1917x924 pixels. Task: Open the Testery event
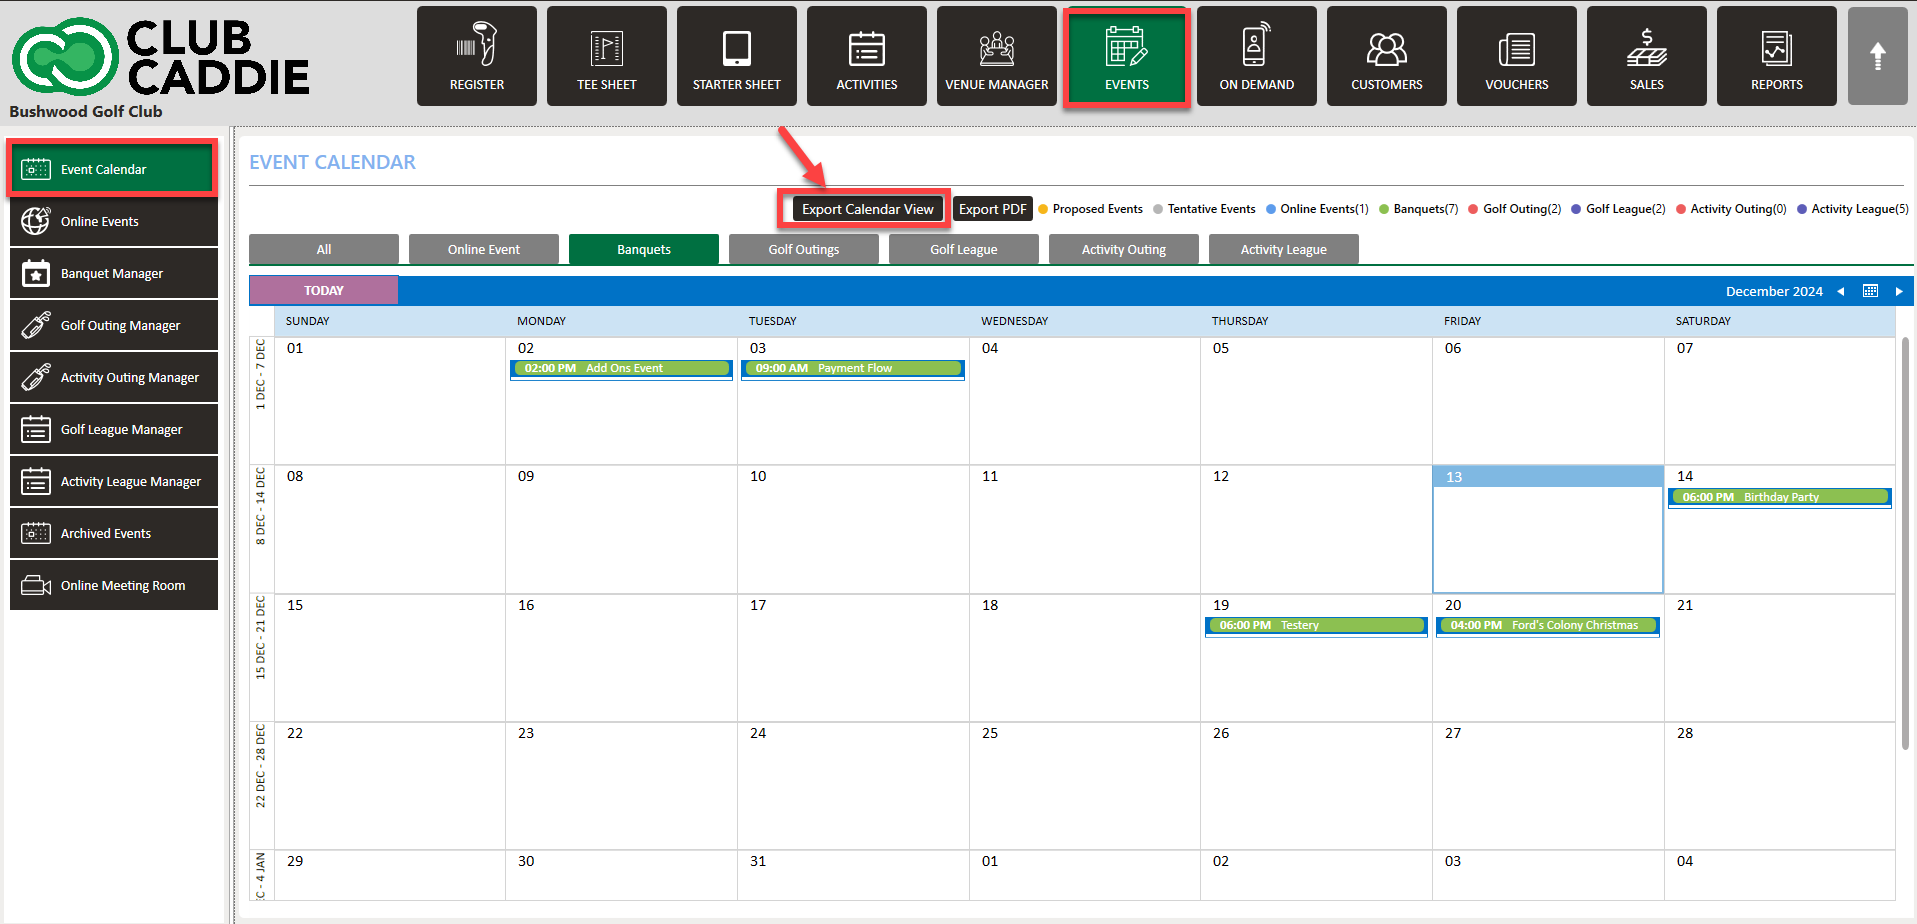click(x=1316, y=626)
